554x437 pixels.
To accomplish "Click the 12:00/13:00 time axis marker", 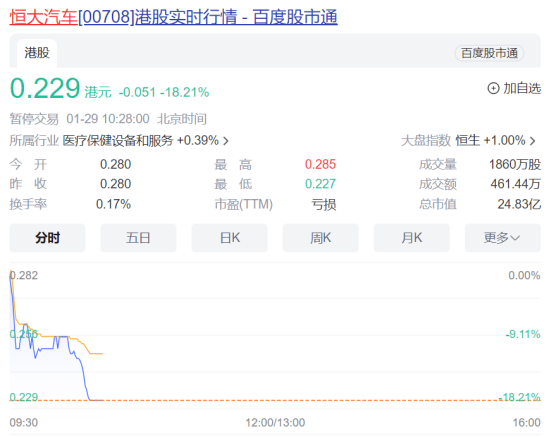I will pos(275,422).
